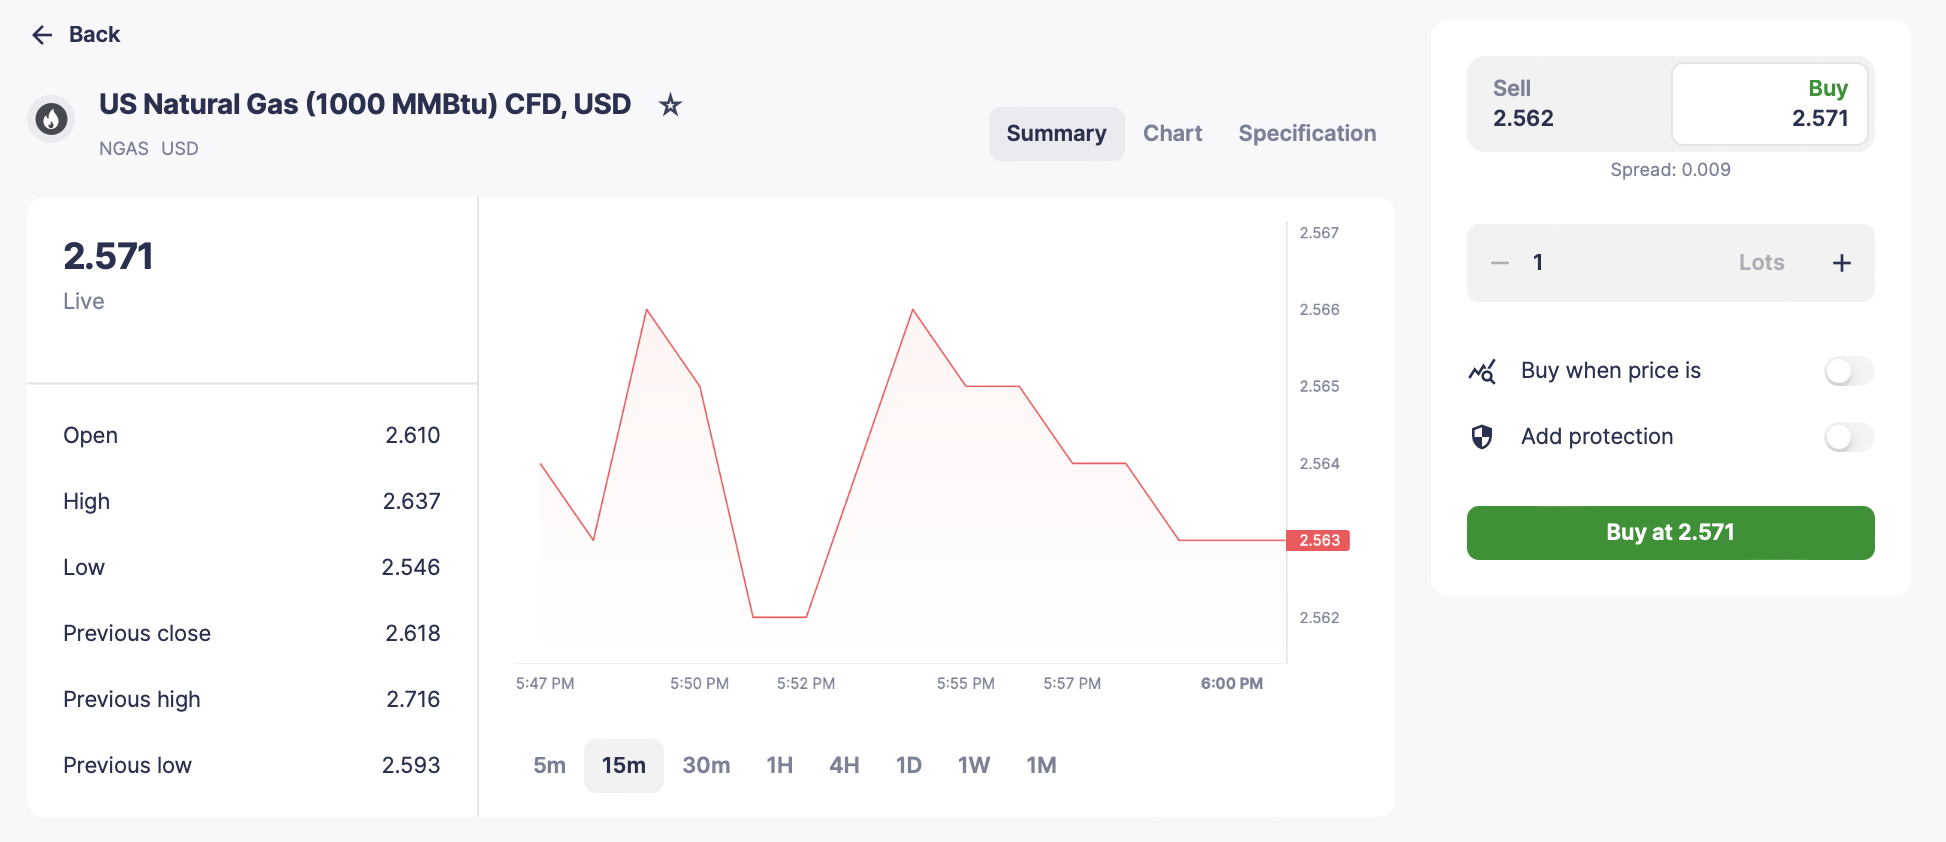The width and height of the screenshot is (1946, 842).
Task: Click the US Natural Gas CFD title
Action: pos(365,105)
